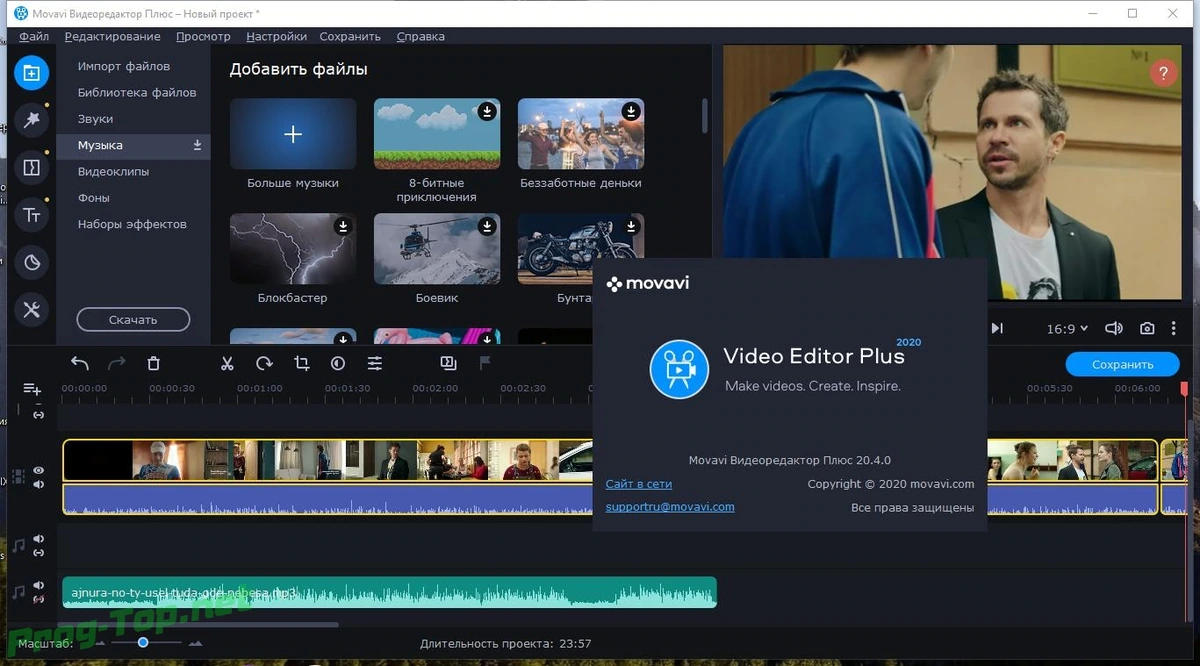
Task: Mute the video track audio
Action: [x=38, y=485]
